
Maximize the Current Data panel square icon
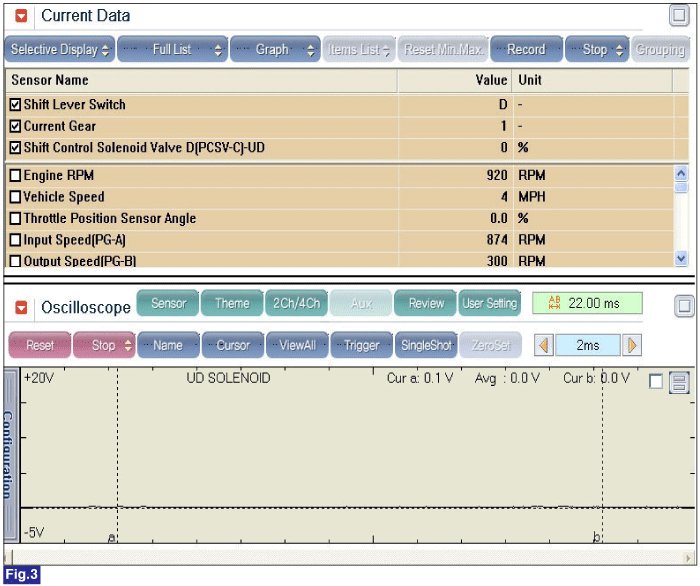[679, 16]
